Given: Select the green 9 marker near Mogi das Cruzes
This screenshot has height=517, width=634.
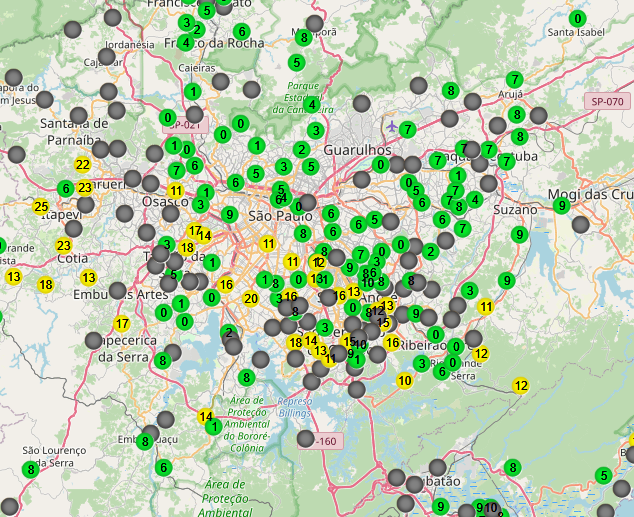Looking at the screenshot, I should coord(562,206).
